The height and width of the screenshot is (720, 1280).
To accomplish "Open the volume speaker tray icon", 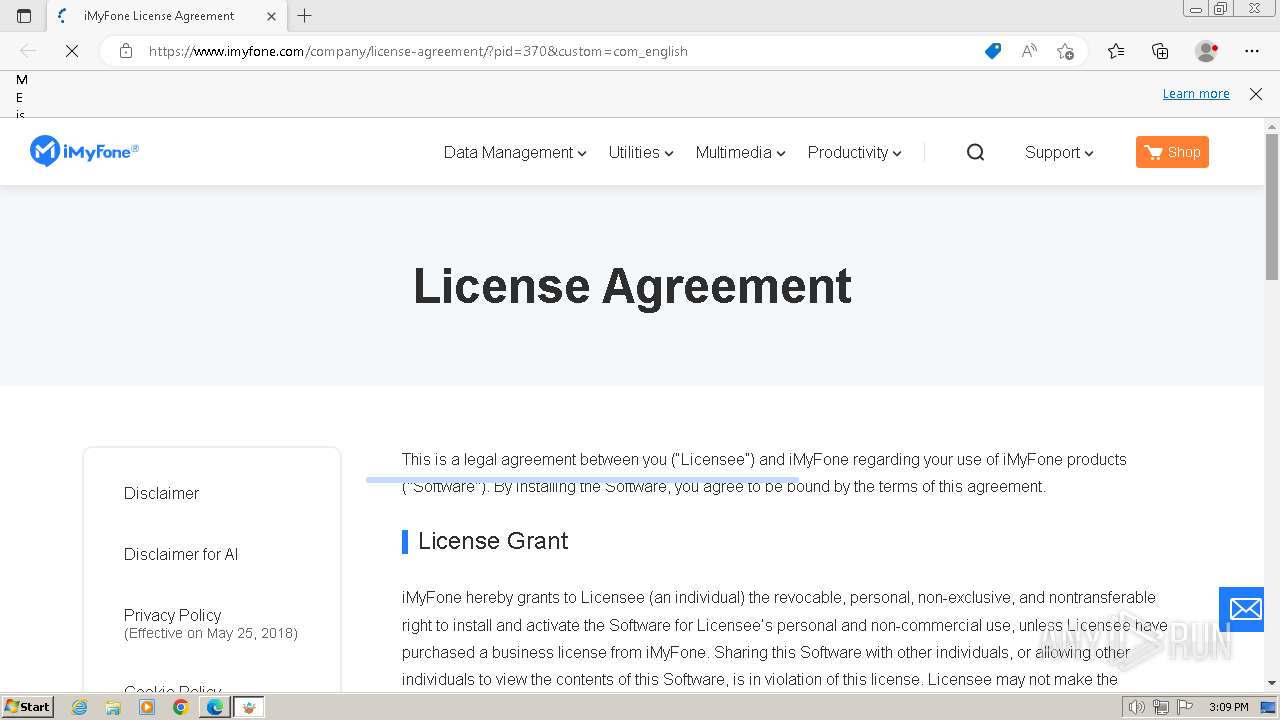I will [x=1136, y=707].
